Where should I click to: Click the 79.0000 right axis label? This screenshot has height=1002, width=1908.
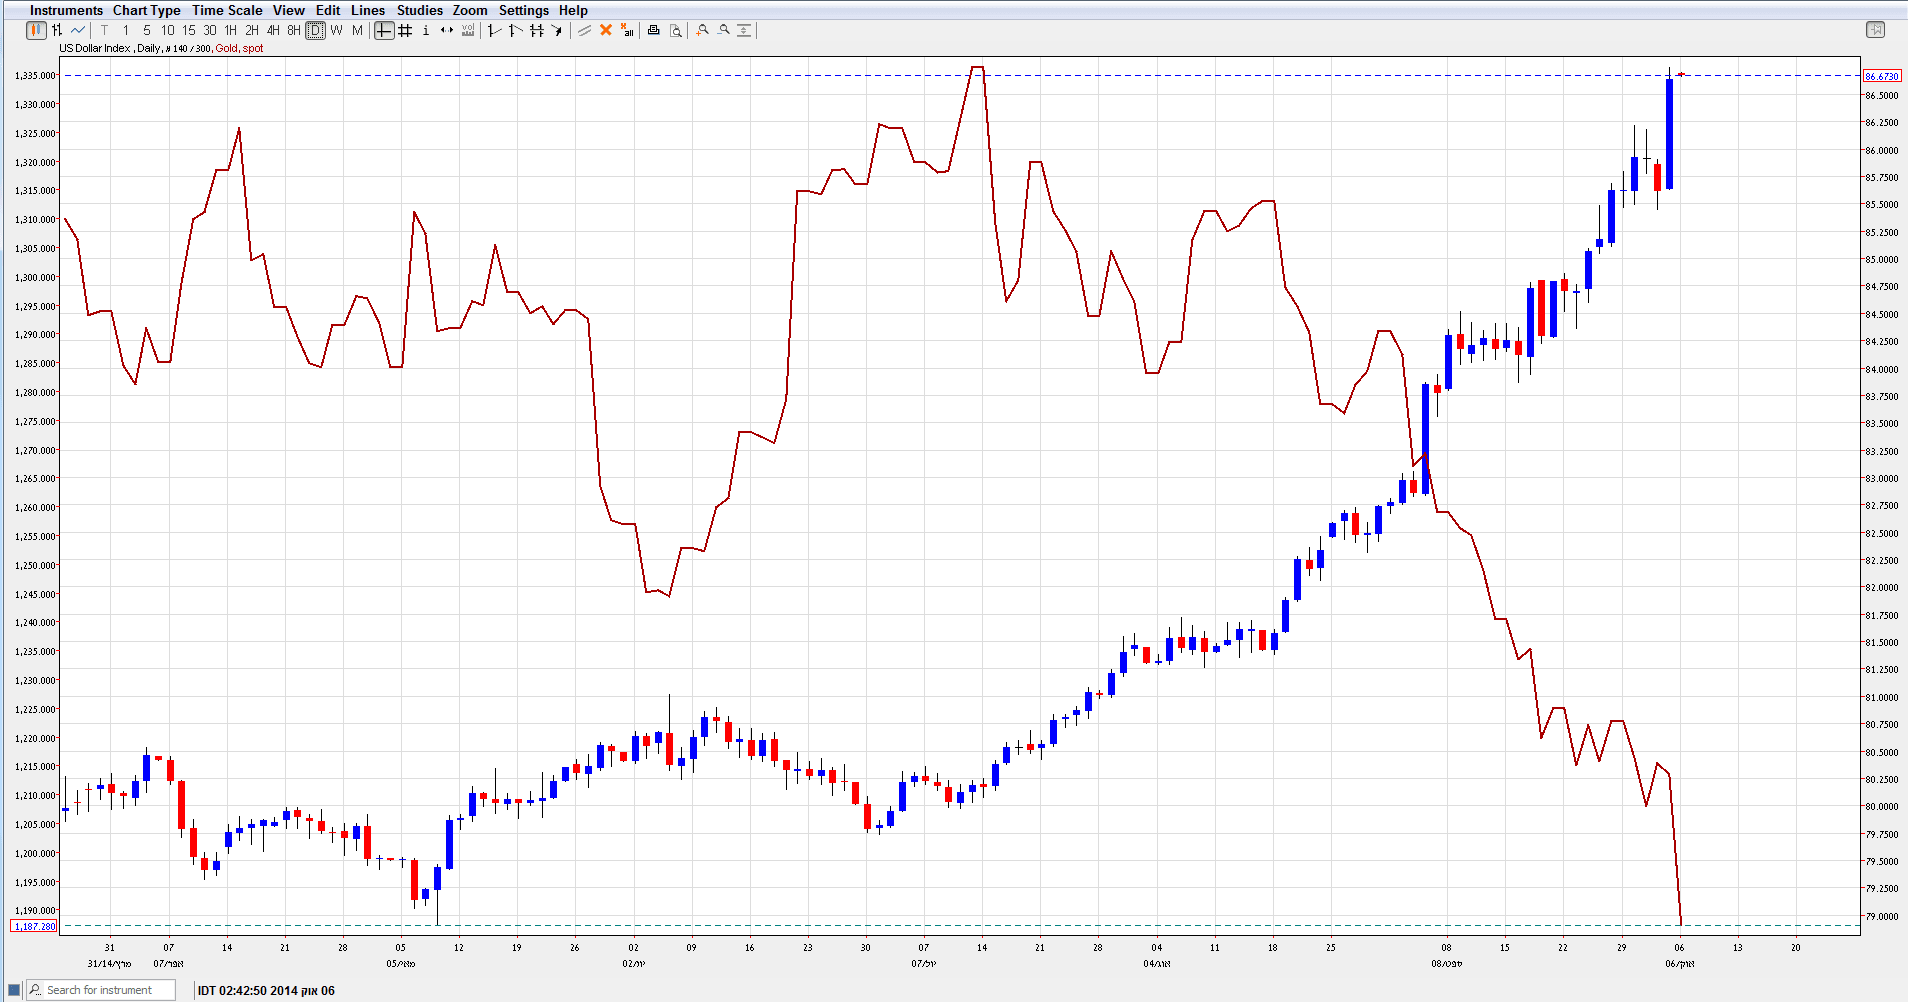pyautogui.click(x=1882, y=916)
